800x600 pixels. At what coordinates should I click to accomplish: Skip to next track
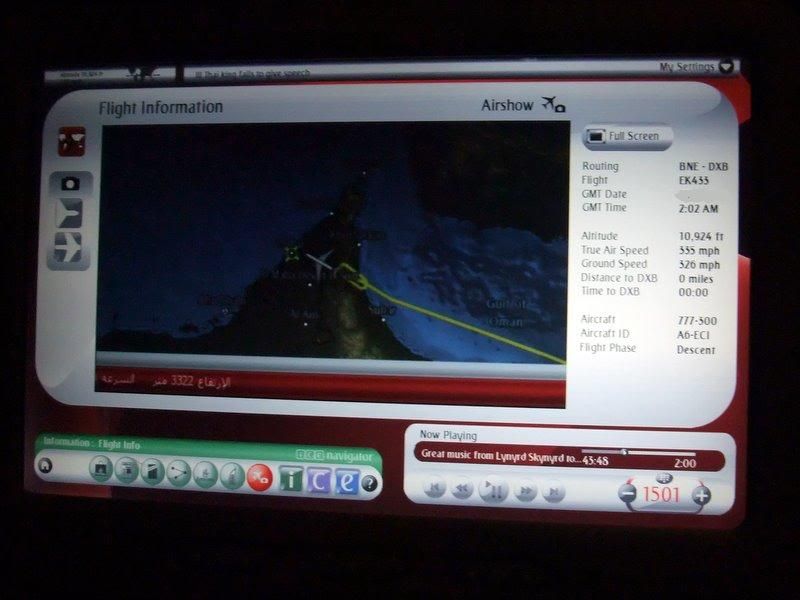coord(554,492)
